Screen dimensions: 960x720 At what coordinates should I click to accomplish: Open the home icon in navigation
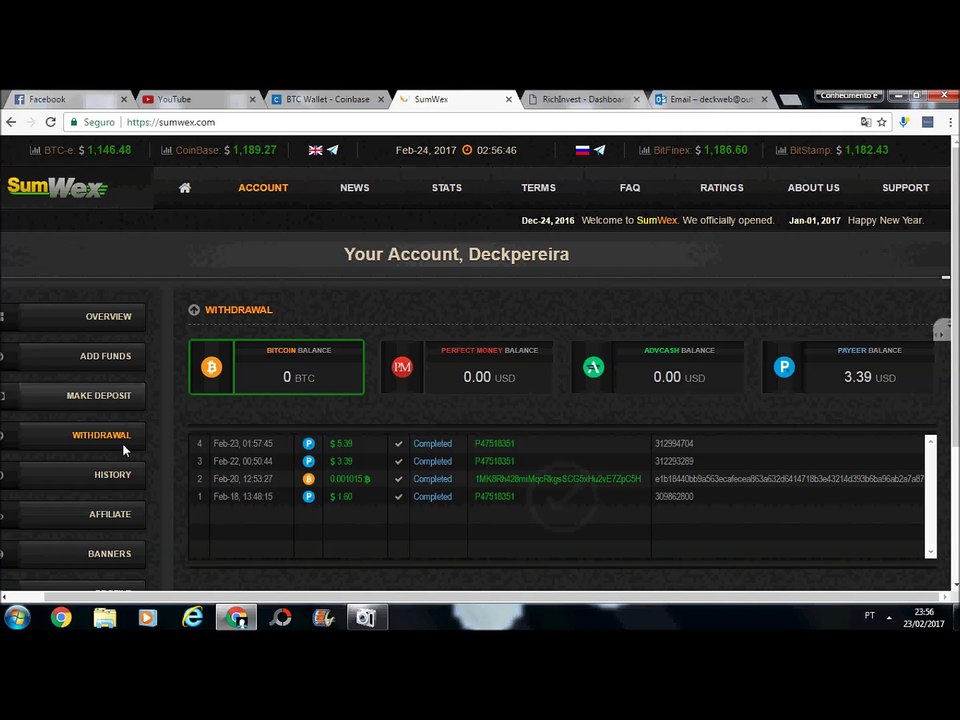pos(185,187)
